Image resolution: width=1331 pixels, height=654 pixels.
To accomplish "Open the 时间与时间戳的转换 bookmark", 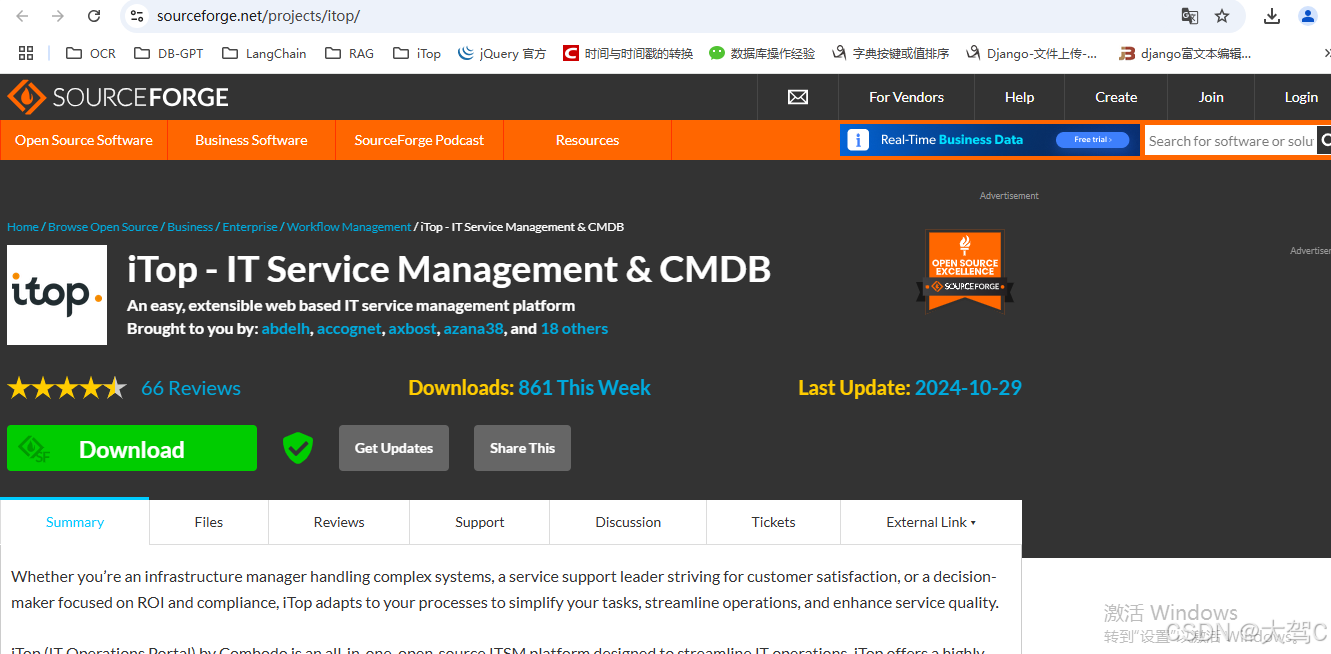I will (x=628, y=53).
